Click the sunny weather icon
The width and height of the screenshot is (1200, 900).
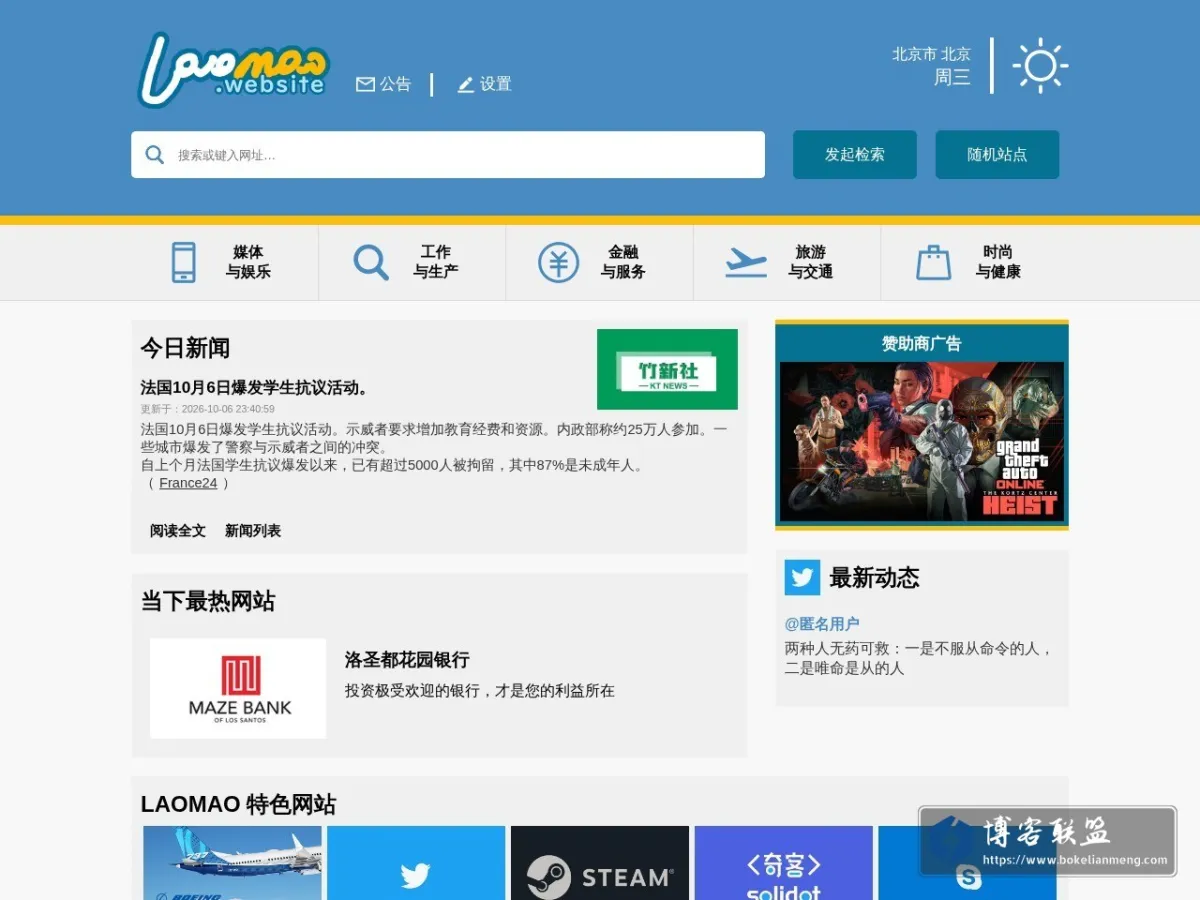coord(1040,66)
